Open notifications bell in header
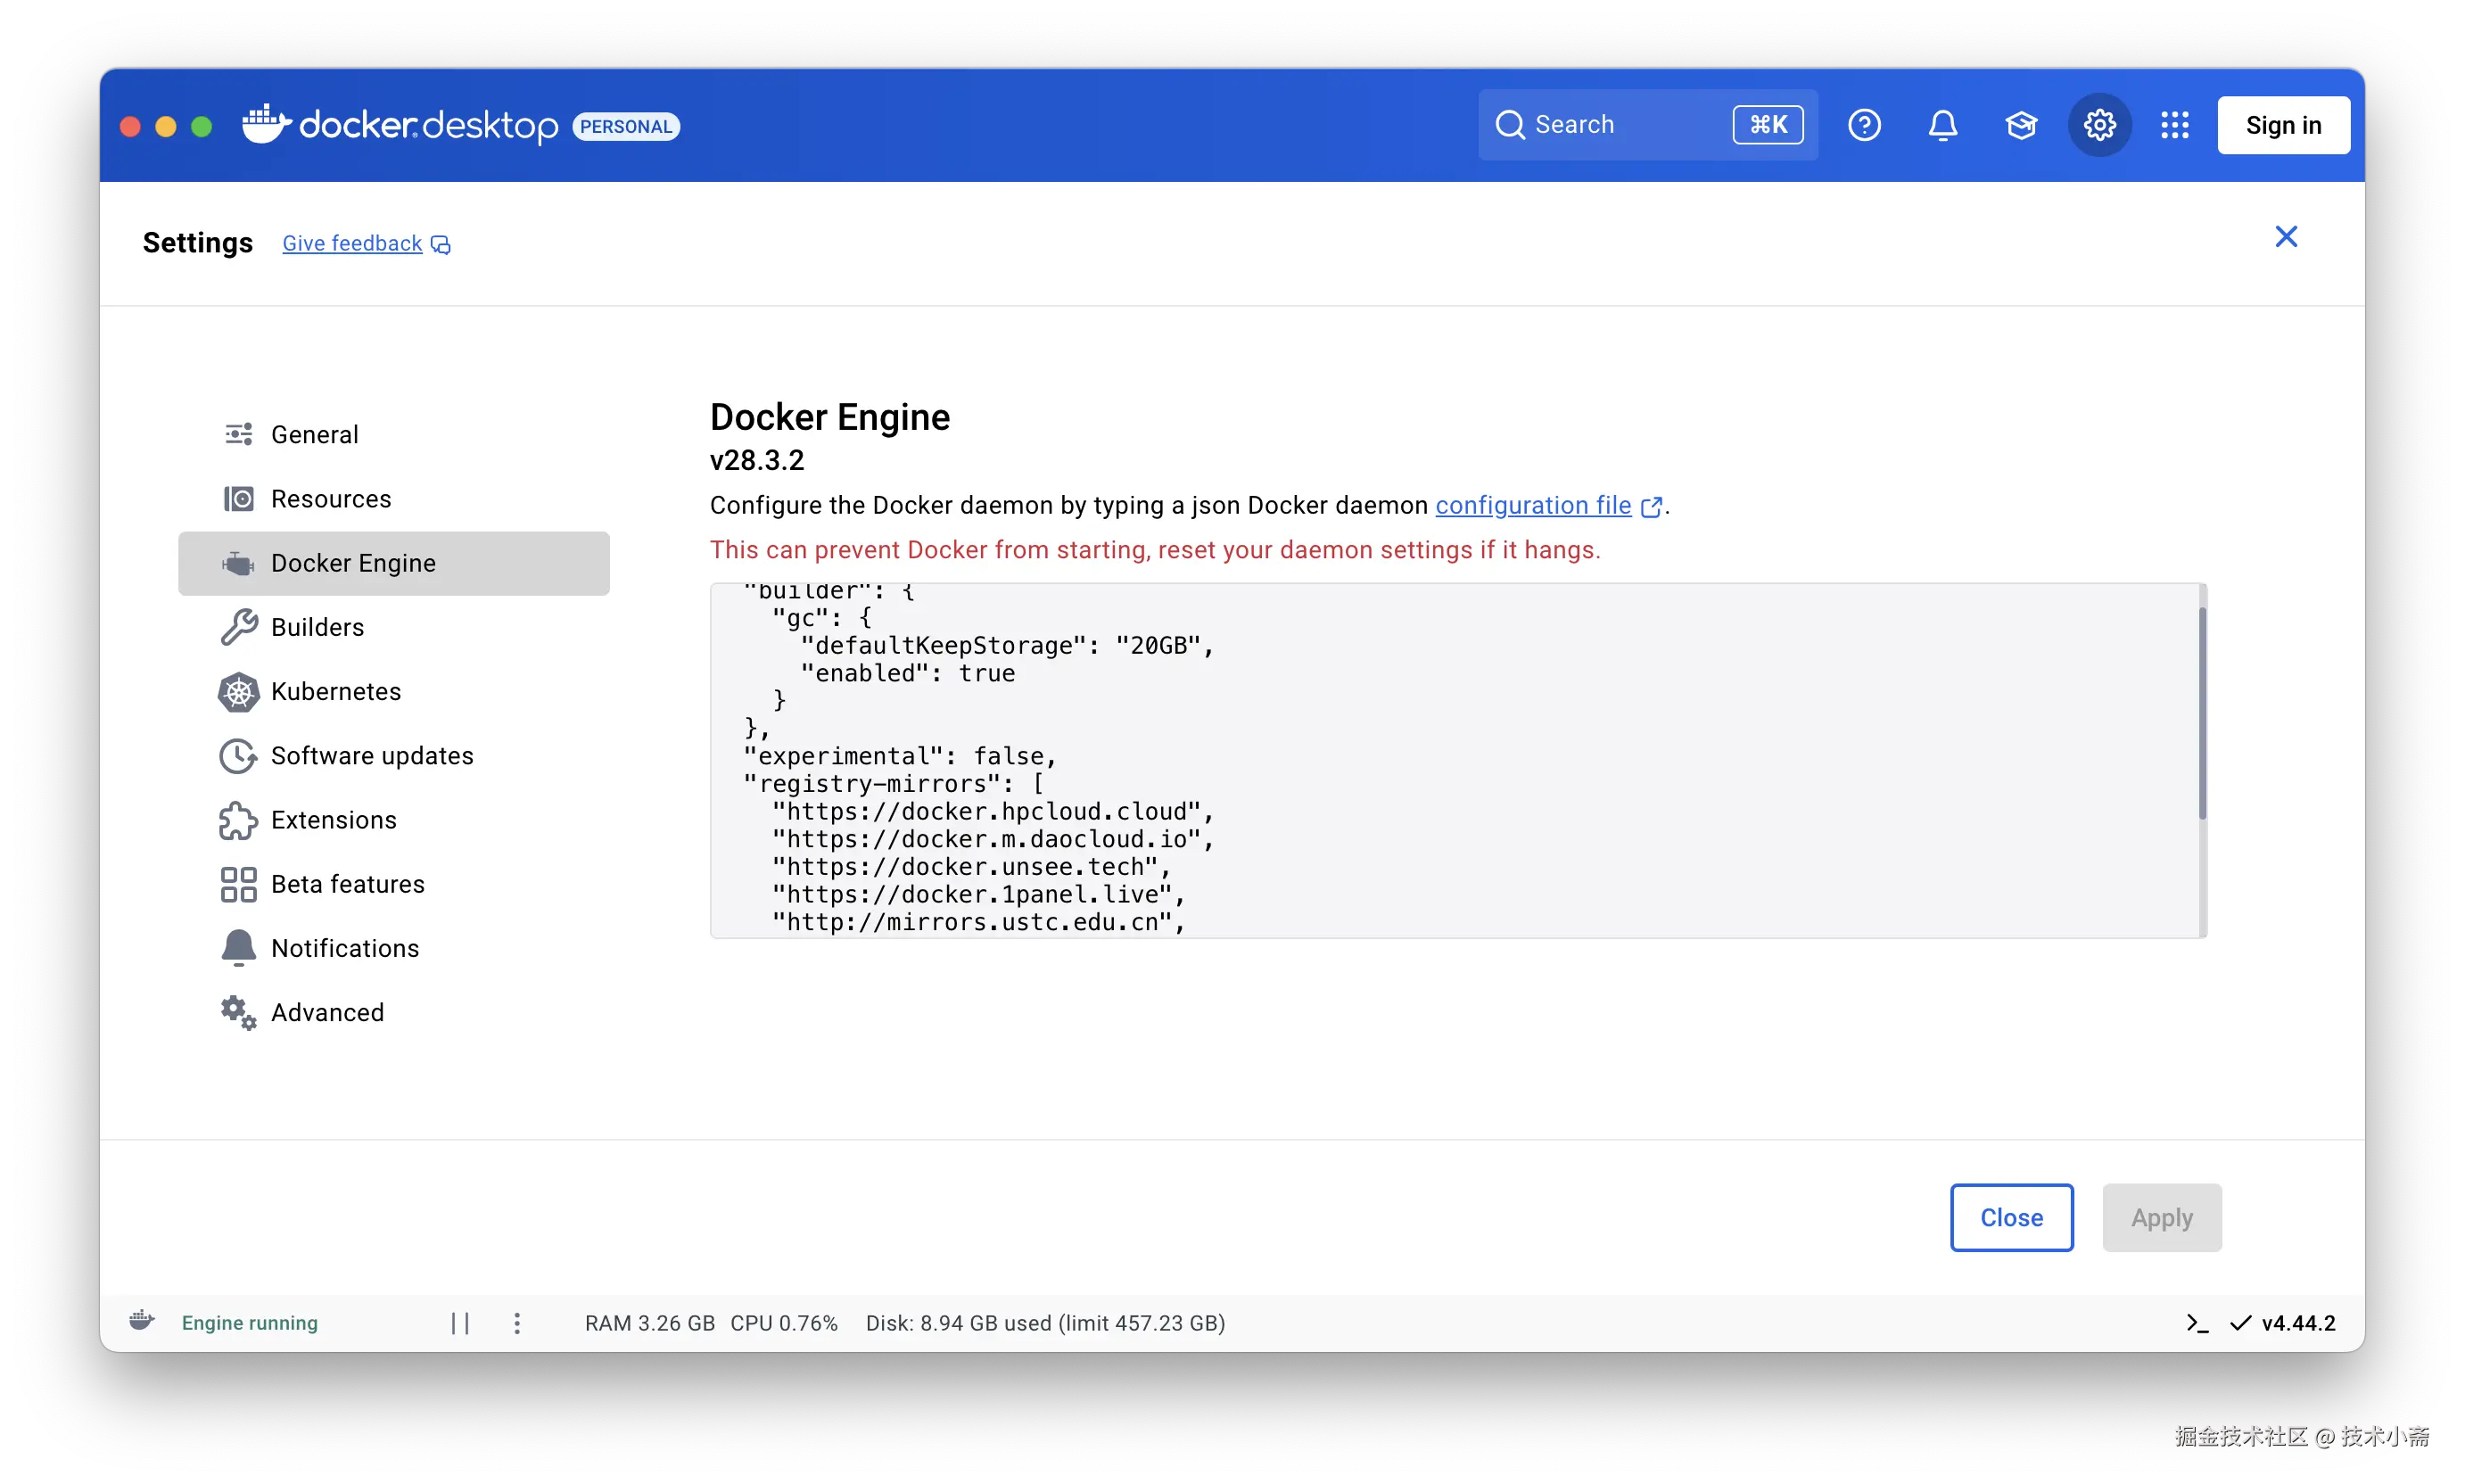Viewport: 2465px width, 1484px height. (1942, 125)
